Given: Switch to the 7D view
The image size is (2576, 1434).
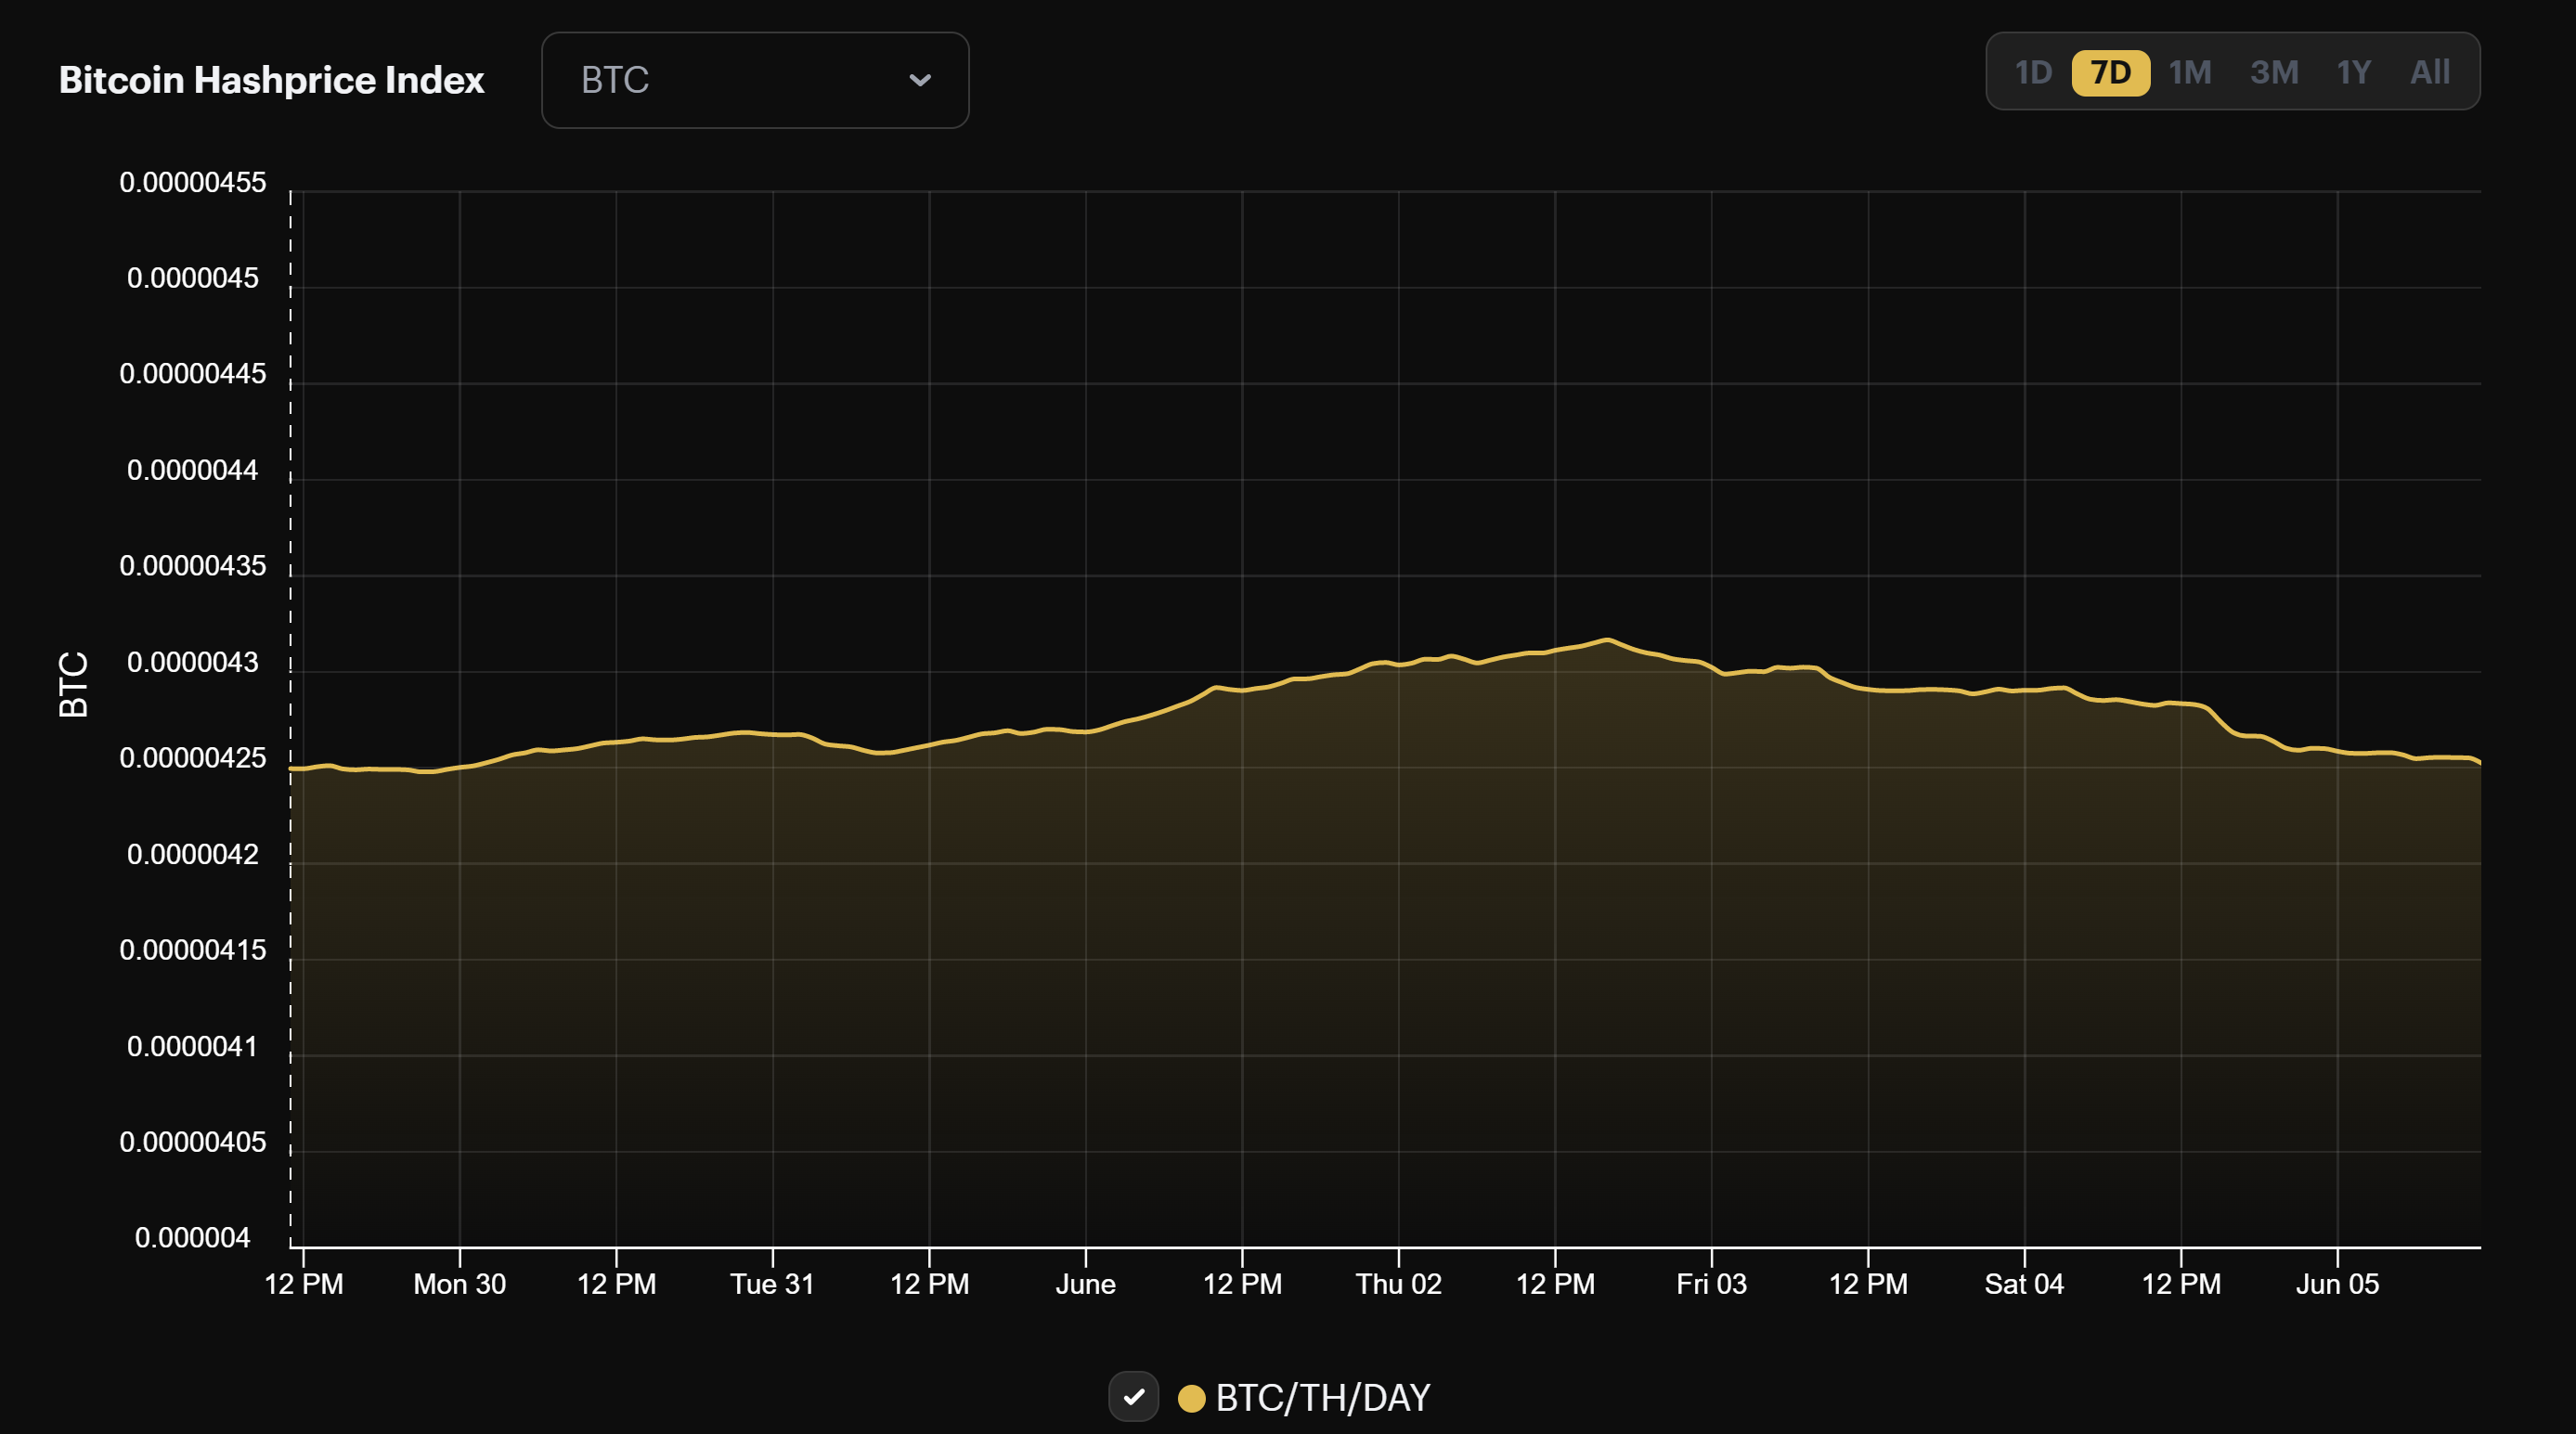Looking at the screenshot, I should click(x=2110, y=71).
